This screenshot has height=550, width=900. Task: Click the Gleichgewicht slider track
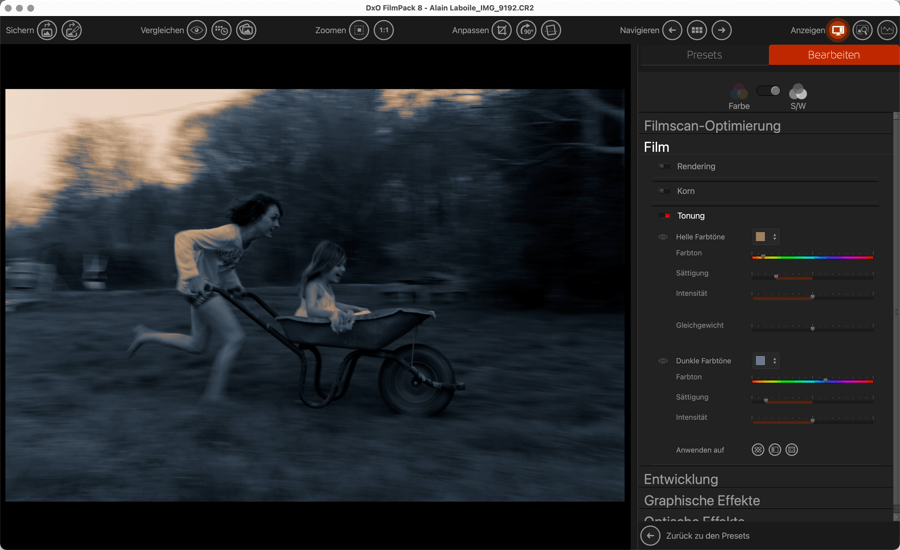pyautogui.click(x=812, y=327)
